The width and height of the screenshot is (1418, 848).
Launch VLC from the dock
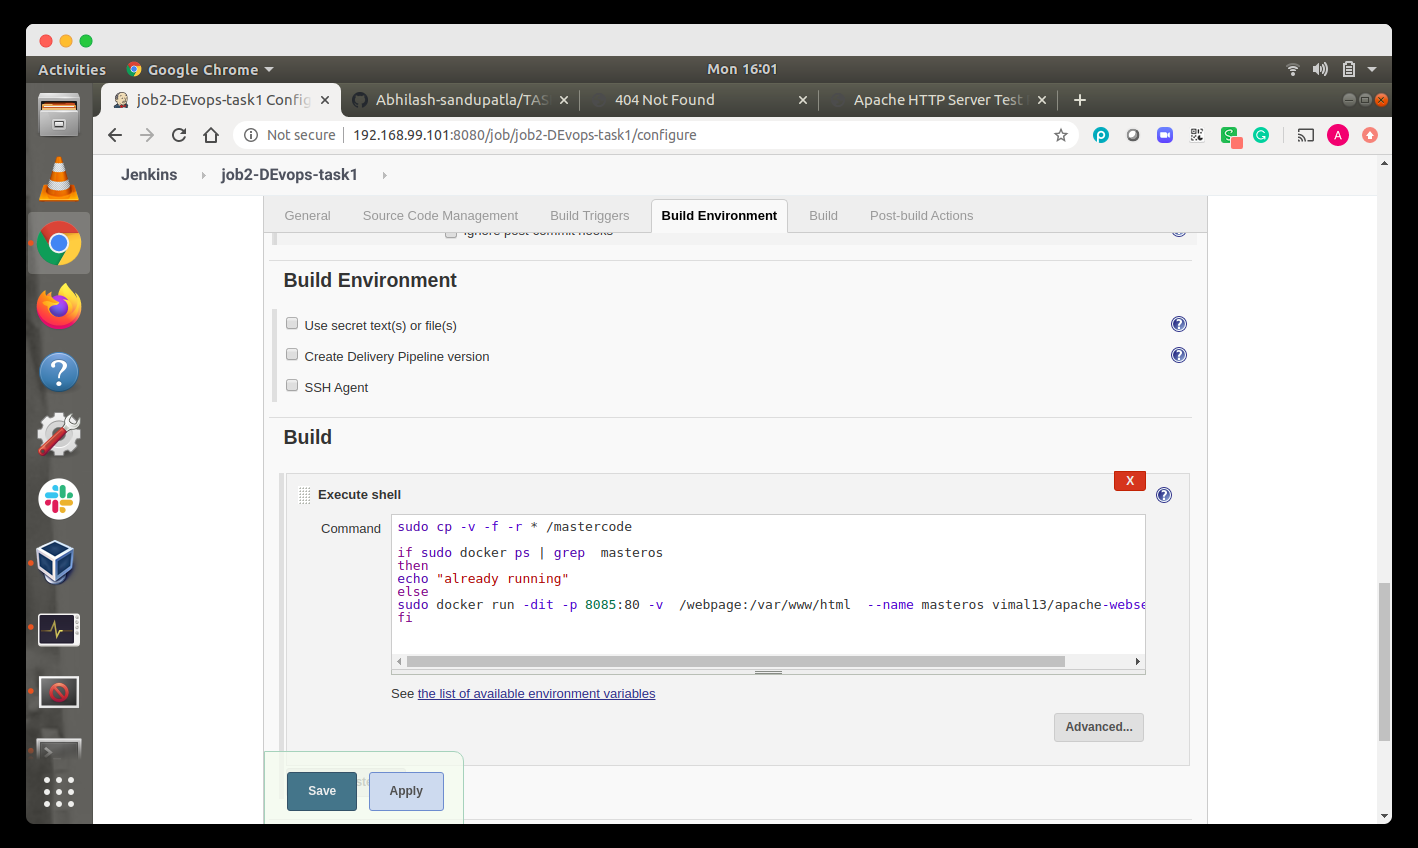pyautogui.click(x=58, y=179)
